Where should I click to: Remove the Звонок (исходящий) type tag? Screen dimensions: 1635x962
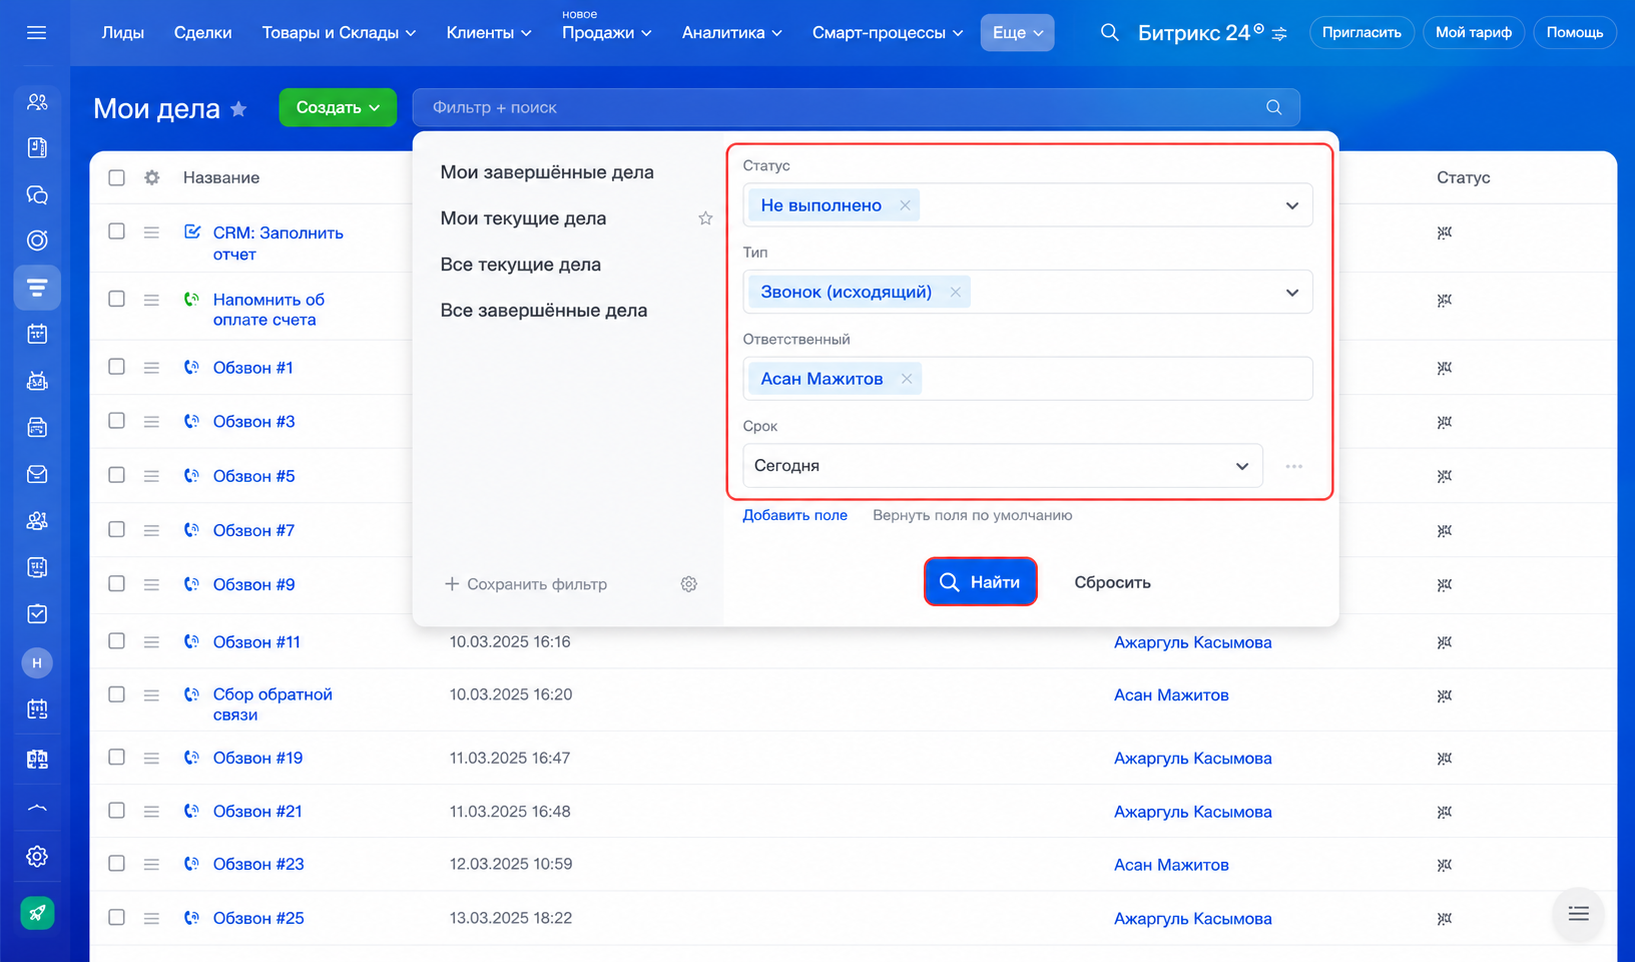coord(955,292)
